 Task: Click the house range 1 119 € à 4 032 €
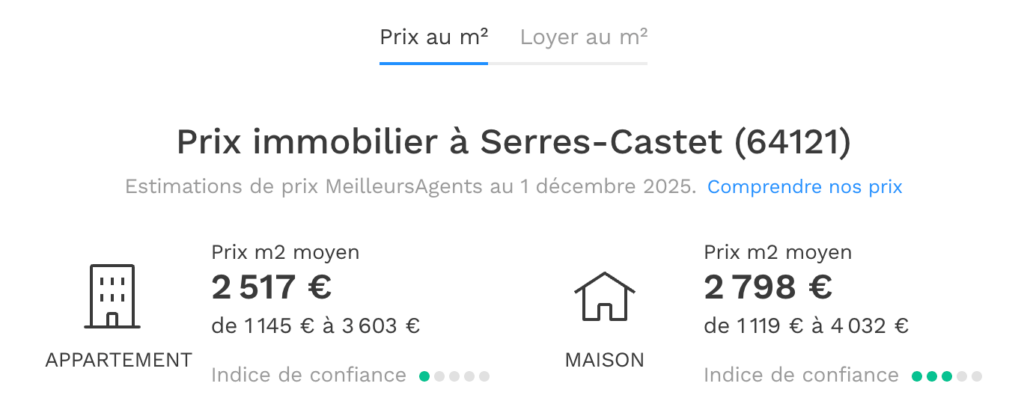[x=806, y=325]
